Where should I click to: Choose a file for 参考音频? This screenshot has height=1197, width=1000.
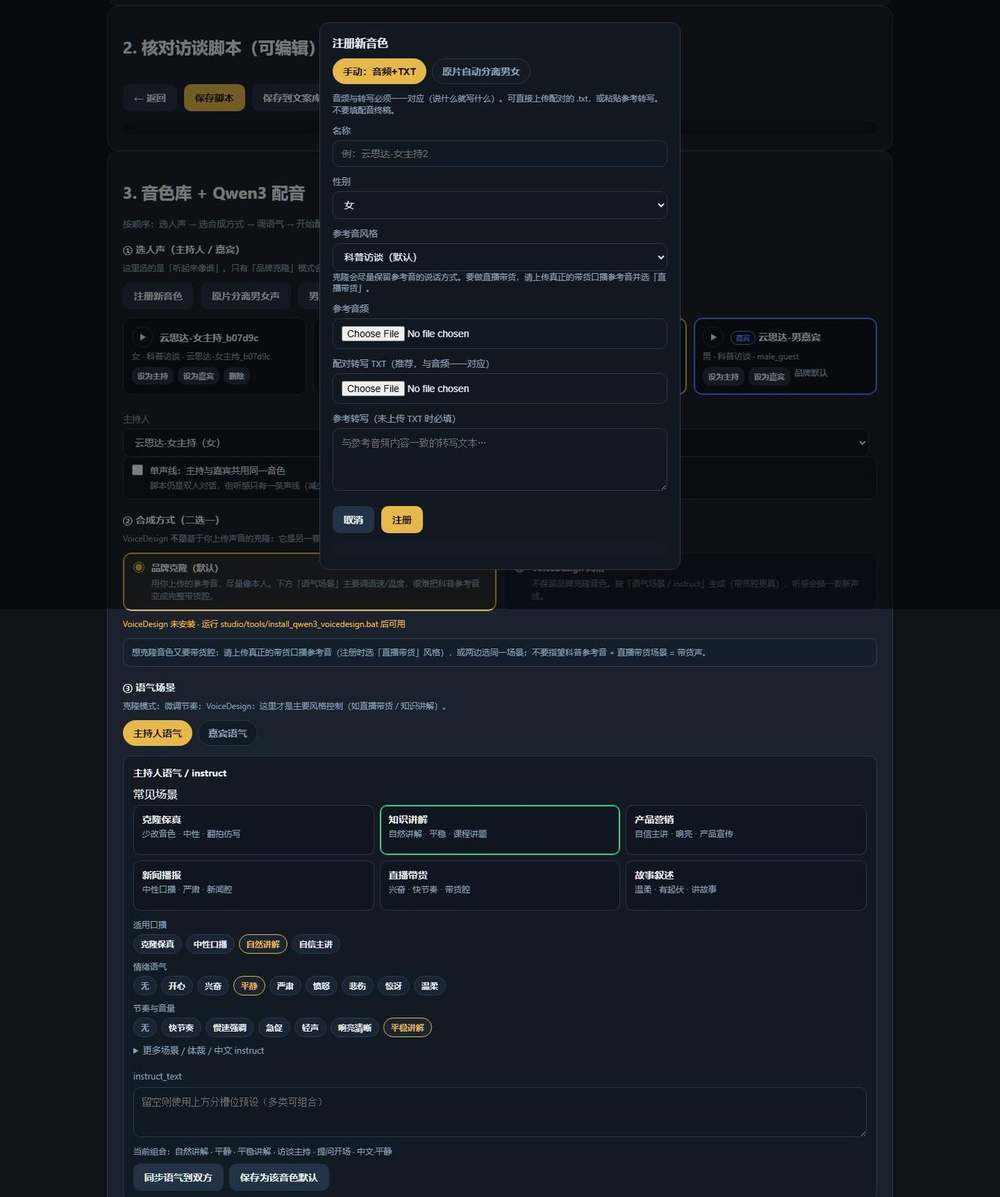click(373, 334)
